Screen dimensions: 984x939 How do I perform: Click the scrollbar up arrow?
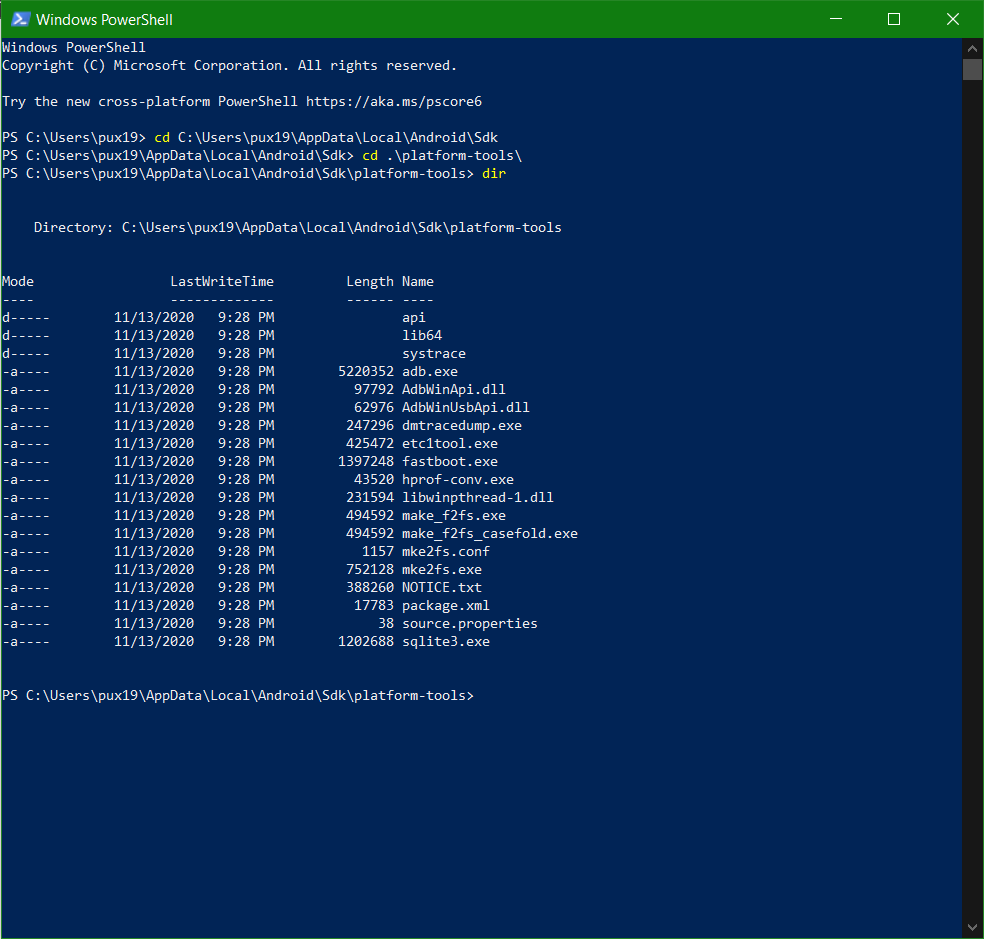tap(972, 48)
